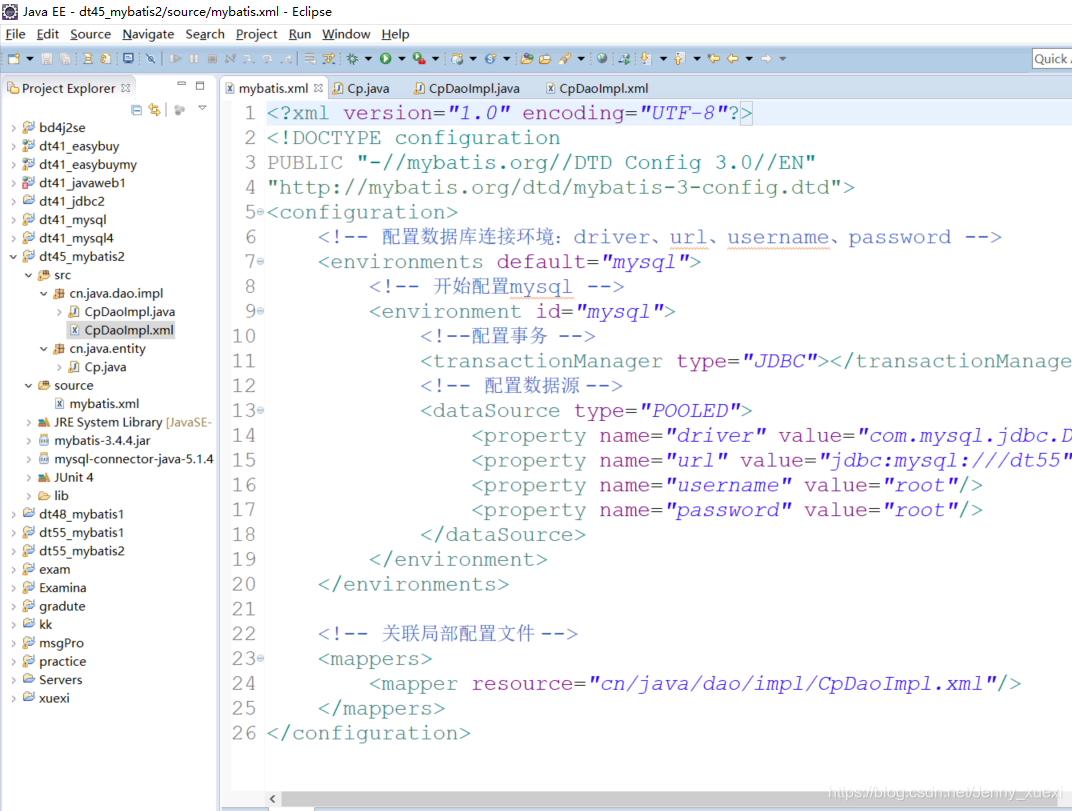This screenshot has height=811, width=1072.
Task: Fold the configuration element at line 5
Action: (x=260, y=213)
